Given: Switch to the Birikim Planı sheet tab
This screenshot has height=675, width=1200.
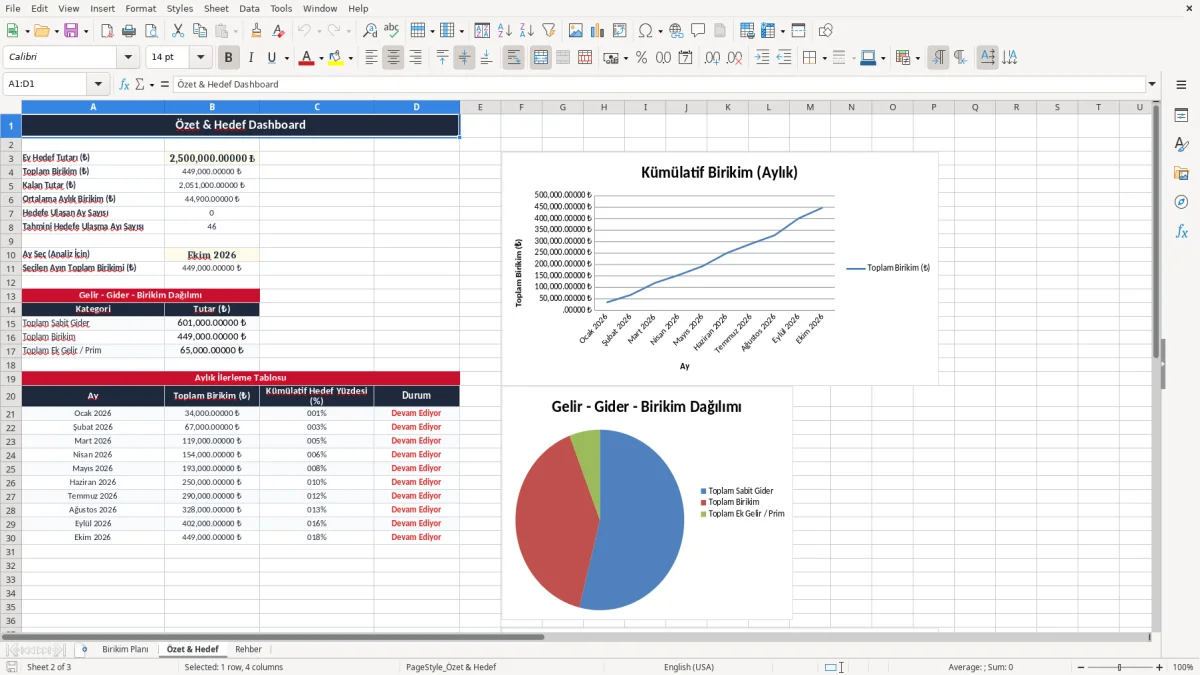Looking at the screenshot, I should point(125,649).
